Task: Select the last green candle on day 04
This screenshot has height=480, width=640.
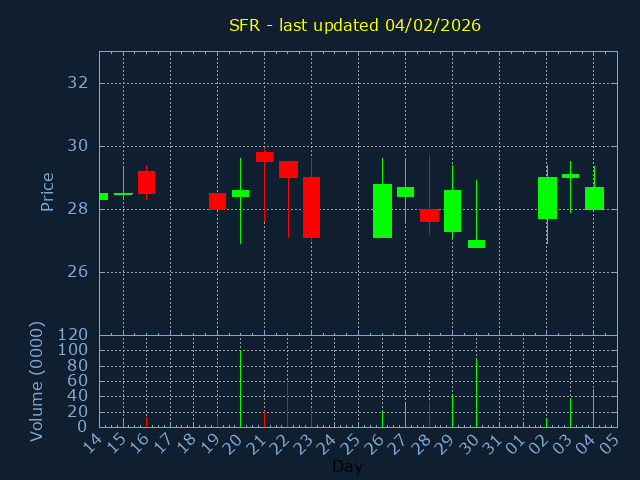Action: coord(594,198)
